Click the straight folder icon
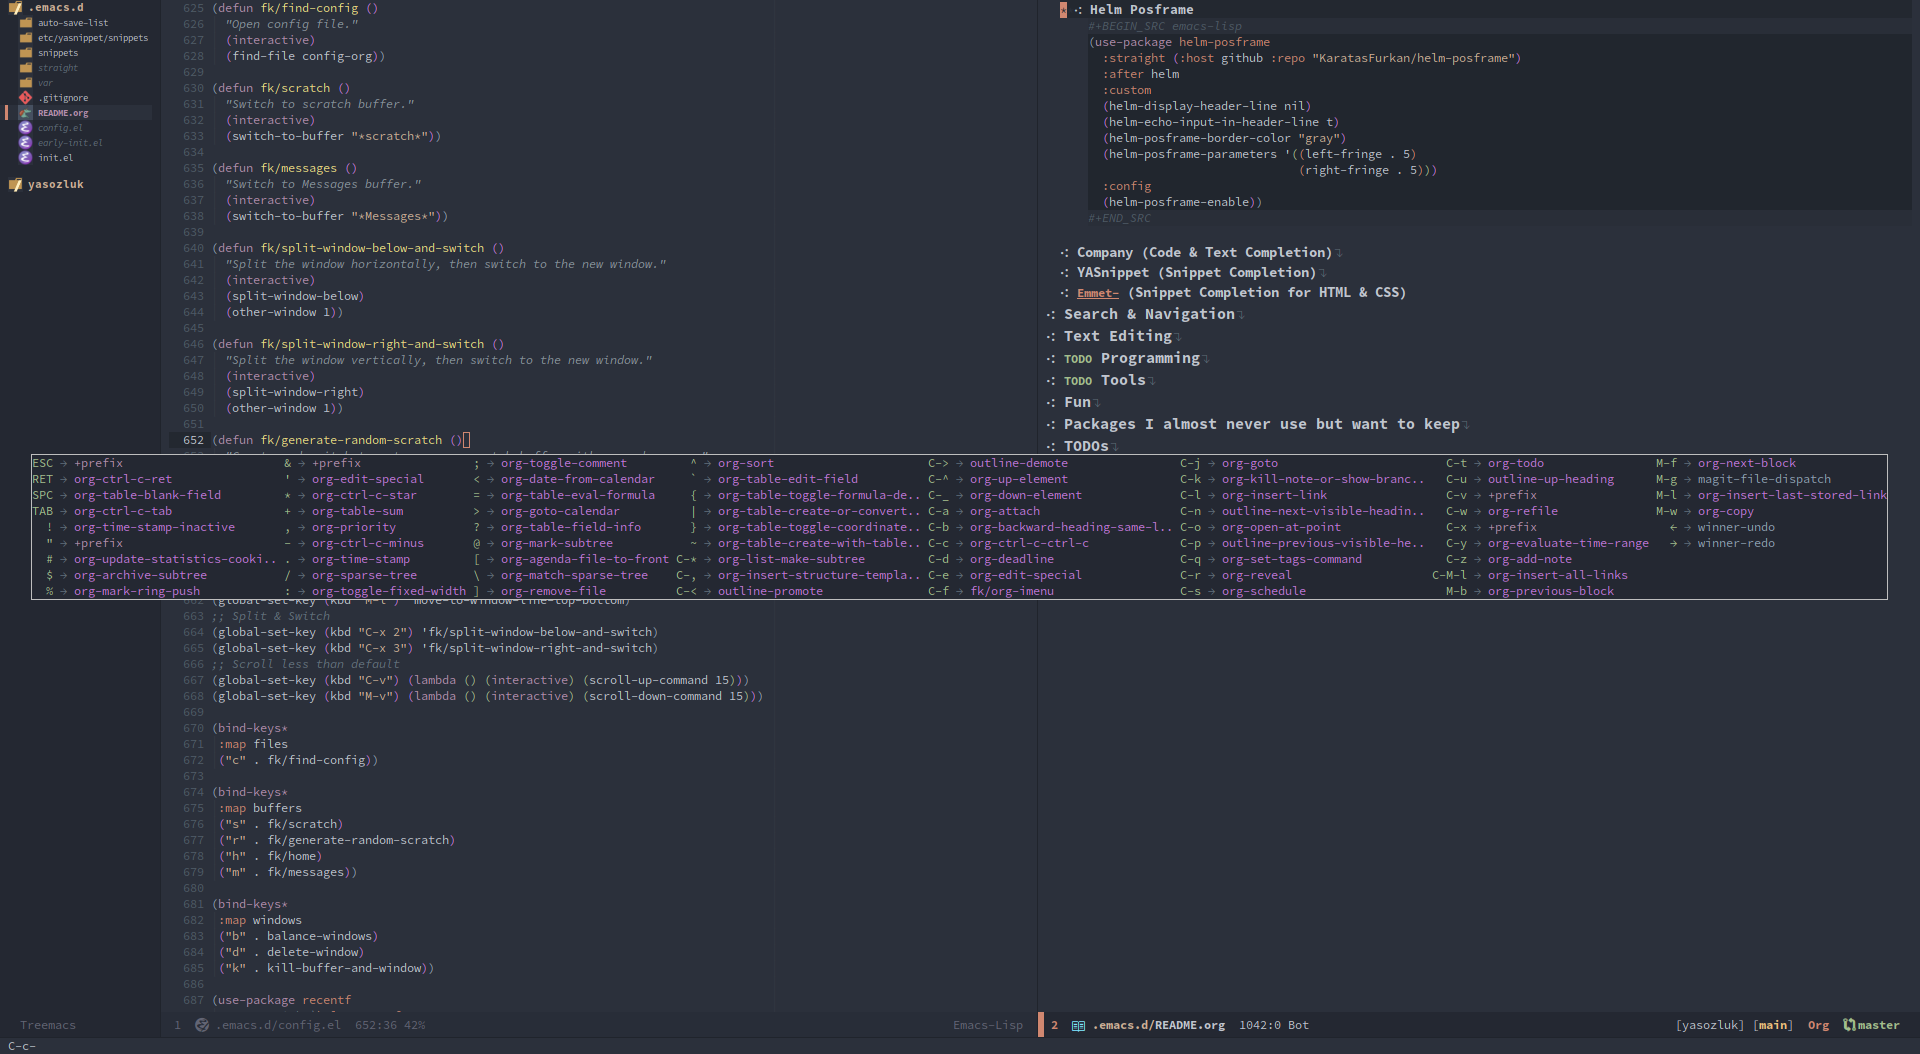This screenshot has height=1054, width=1920. pos(26,68)
